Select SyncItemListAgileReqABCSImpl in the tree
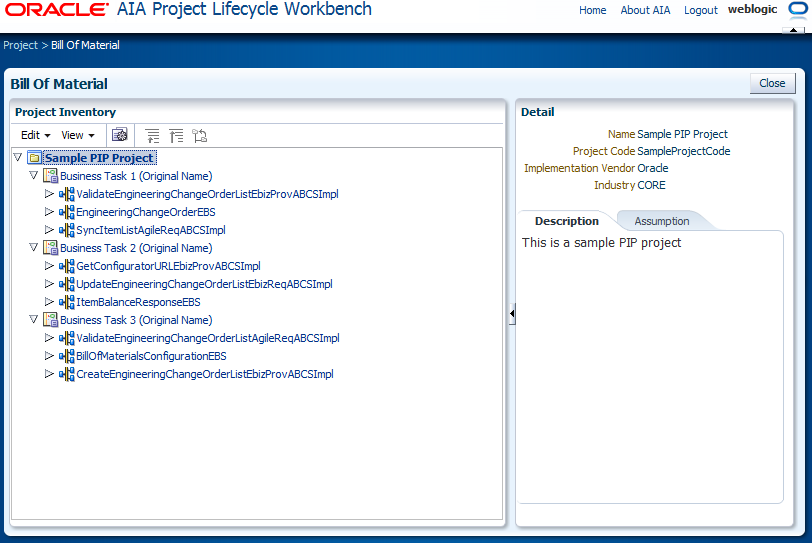 point(151,230)
